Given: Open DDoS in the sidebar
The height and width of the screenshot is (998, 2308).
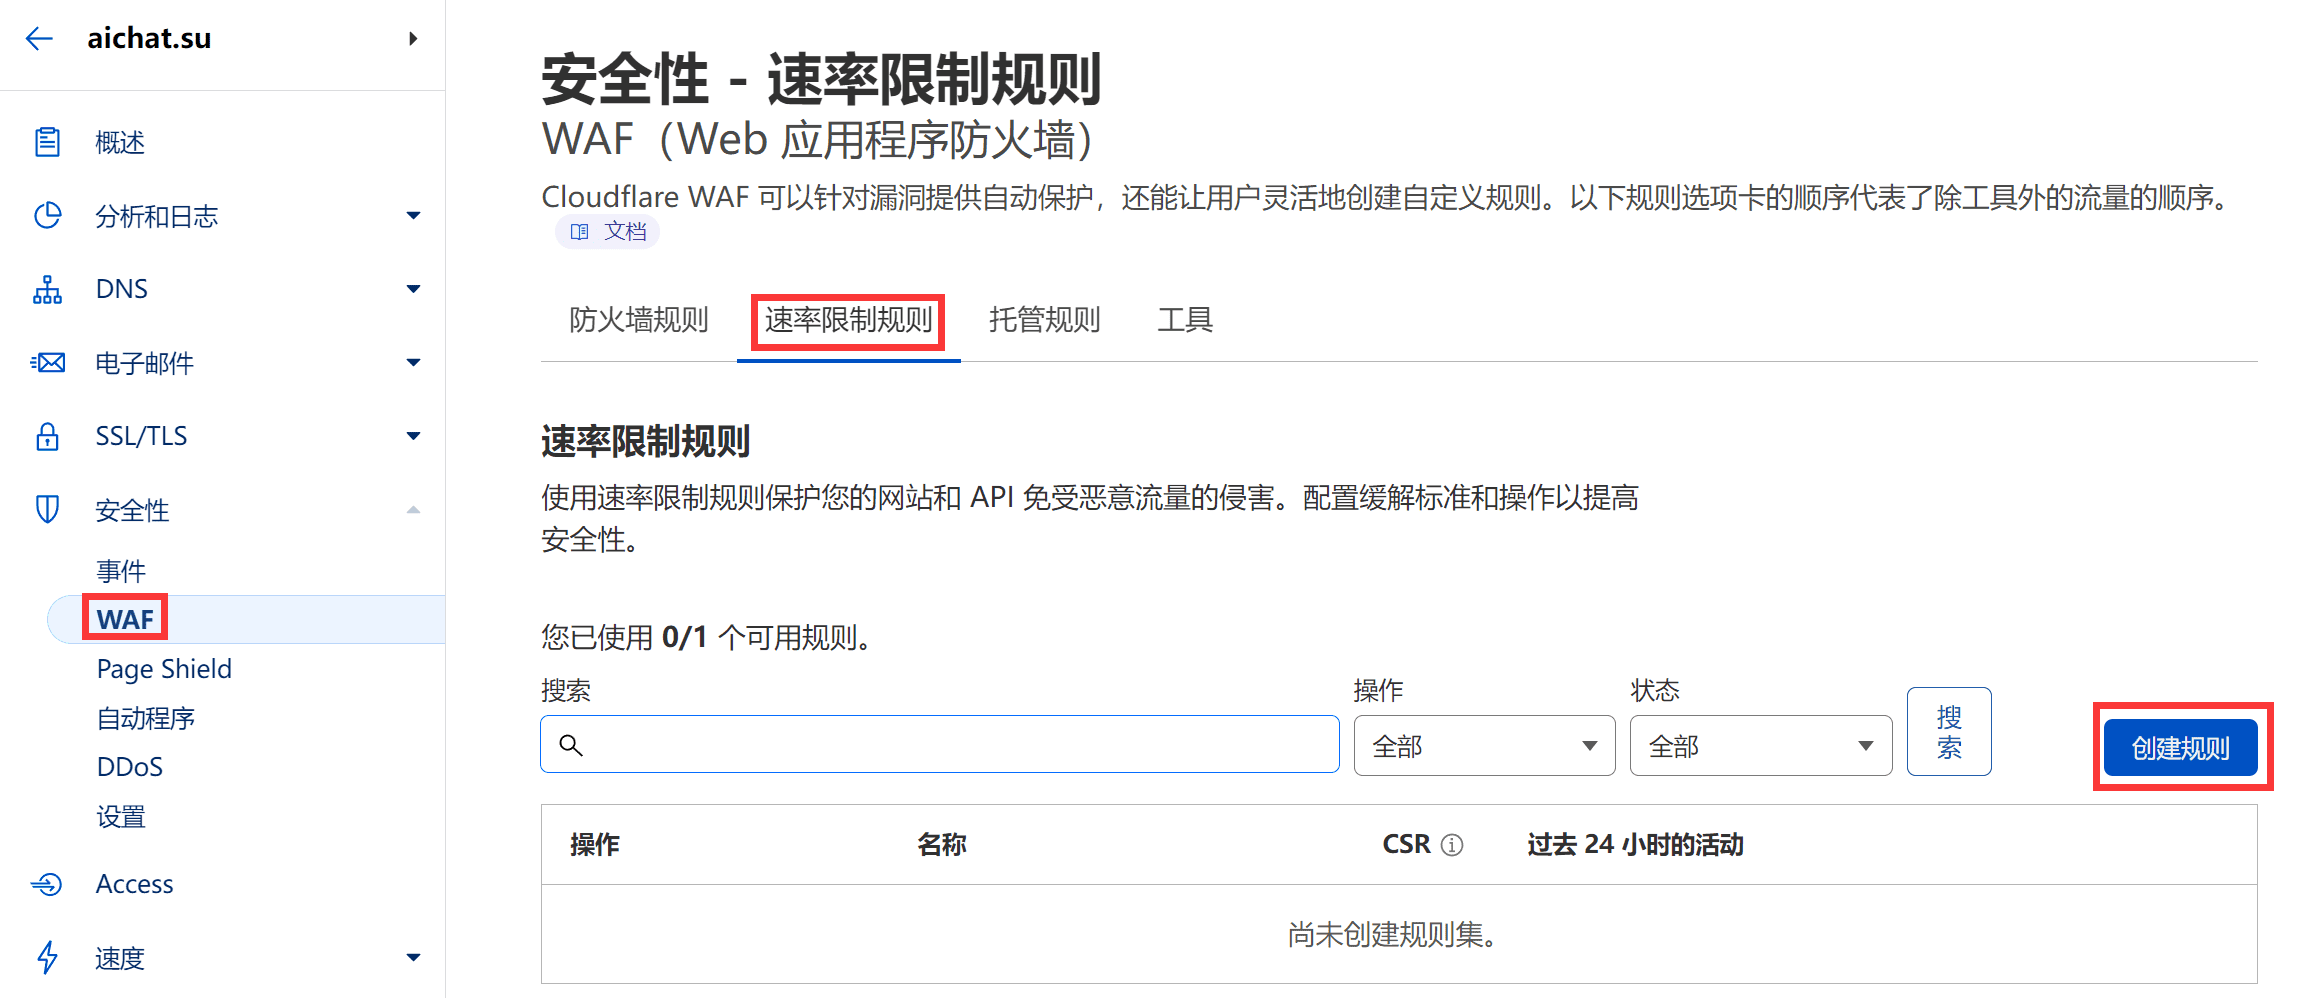Looking at the screenshot, I should [130, 767].
